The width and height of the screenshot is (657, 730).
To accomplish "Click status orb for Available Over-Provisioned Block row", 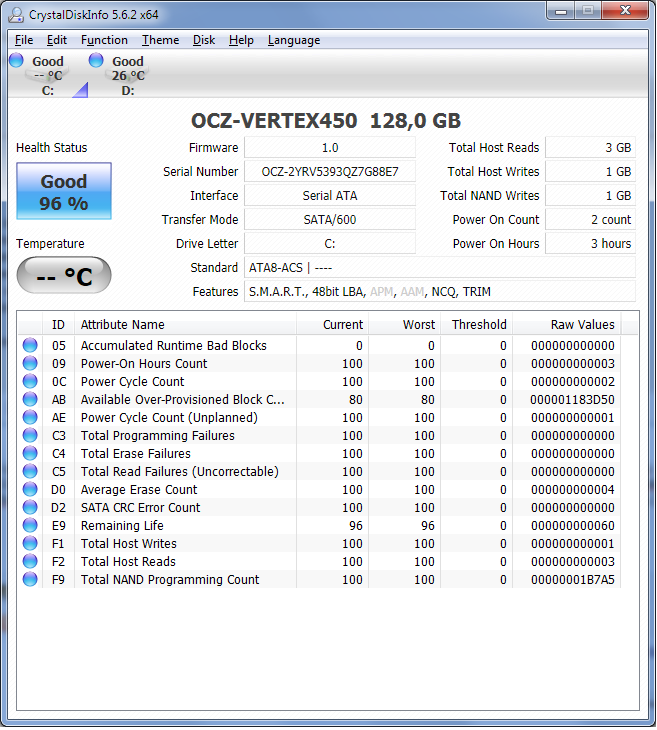I will [30, 399].
